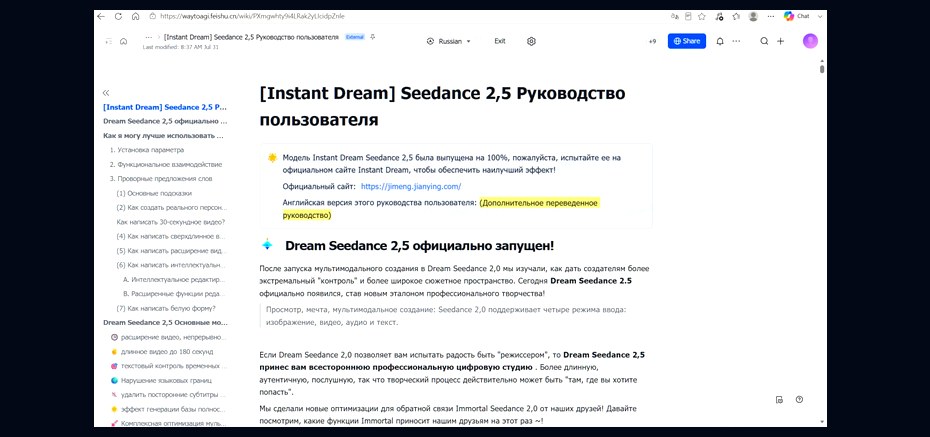The height and width of the screenshot is (437, 930).
Task: Open the https://jimeng.jianying.com/ link
Action: pos(410,186)
